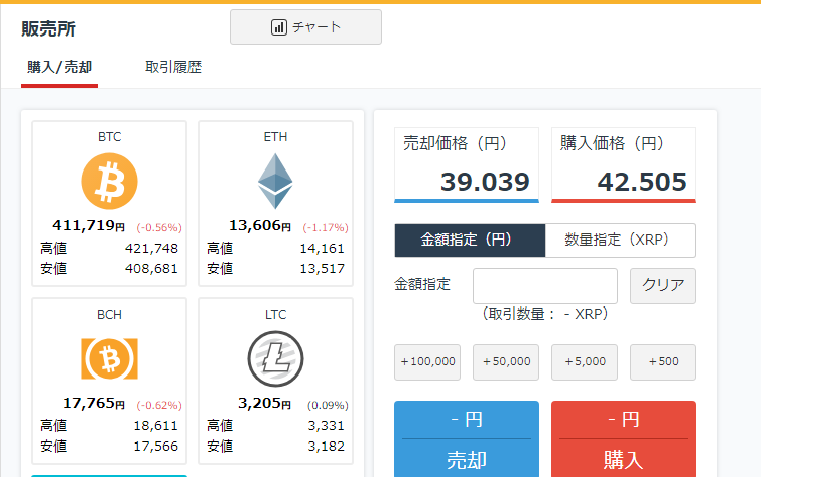Click BCH 高値 value 18,611
Screen dimensions: 819x477
[156, 426]
